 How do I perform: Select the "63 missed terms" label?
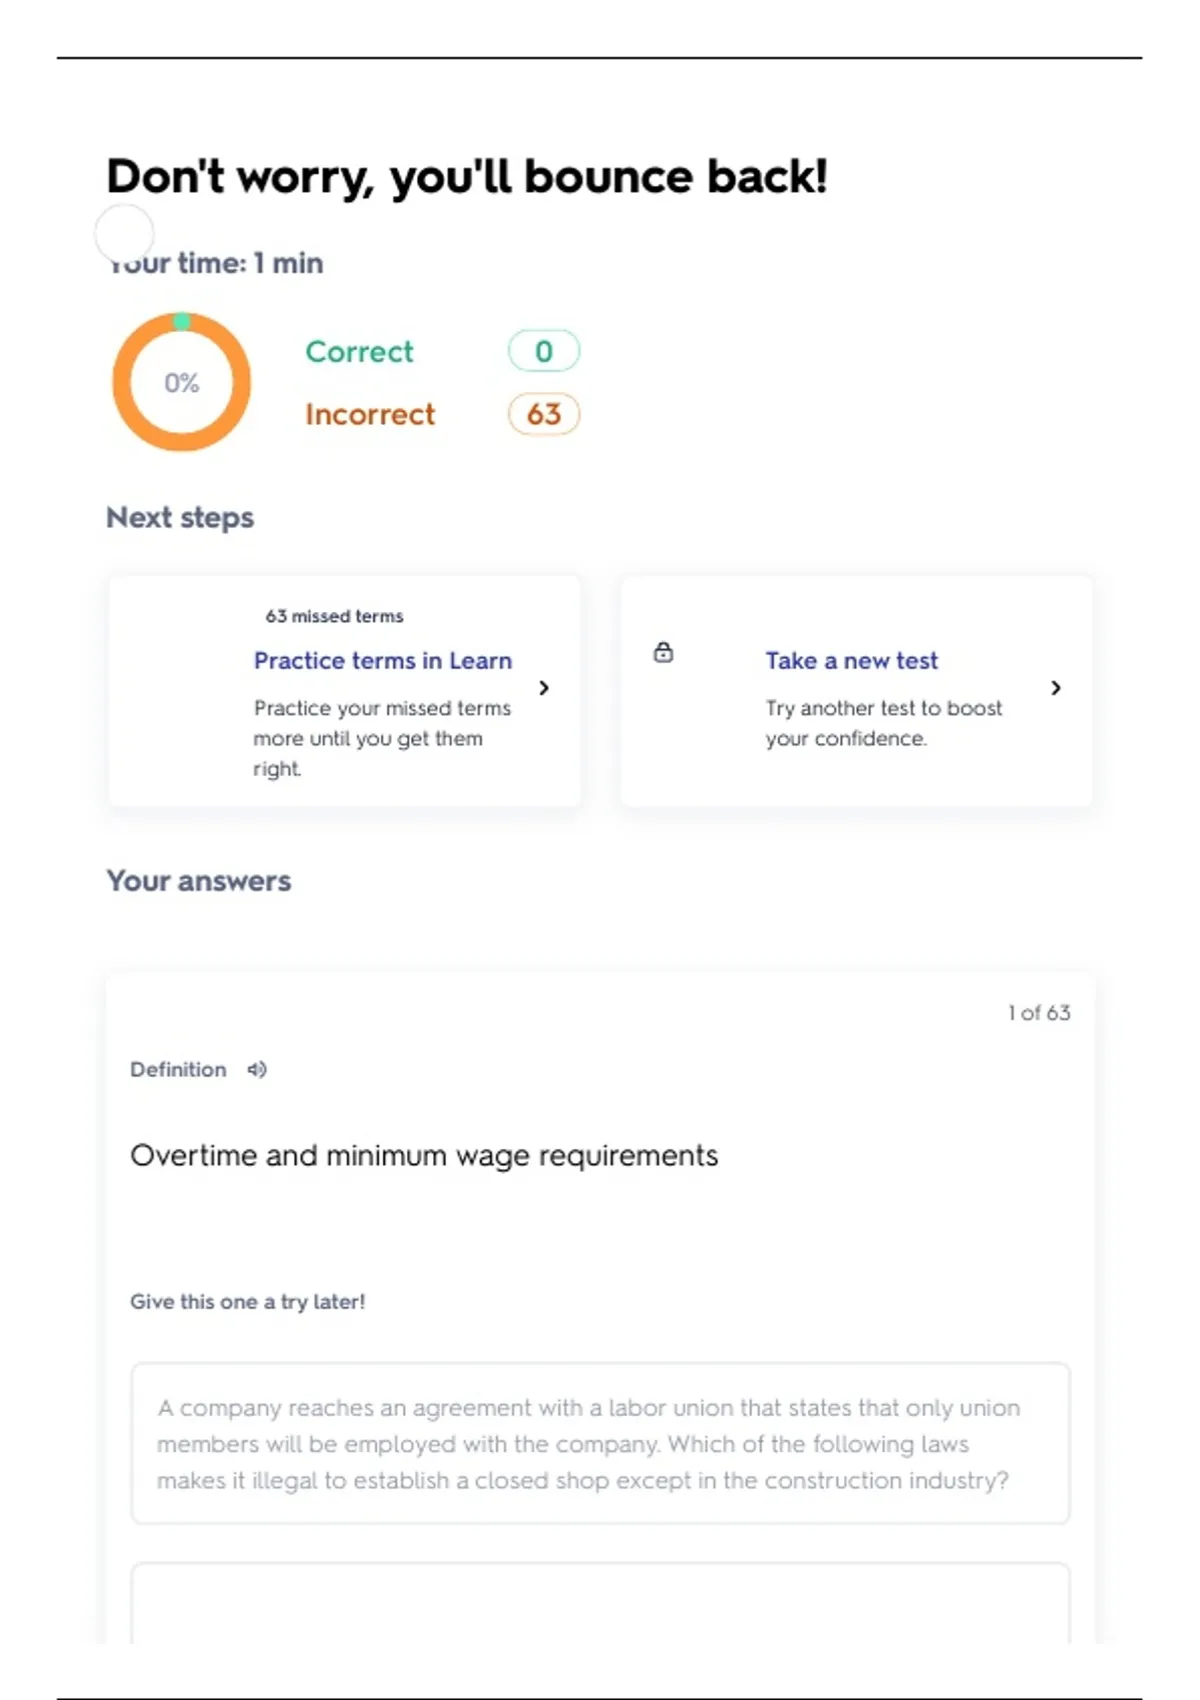(334, 616)
